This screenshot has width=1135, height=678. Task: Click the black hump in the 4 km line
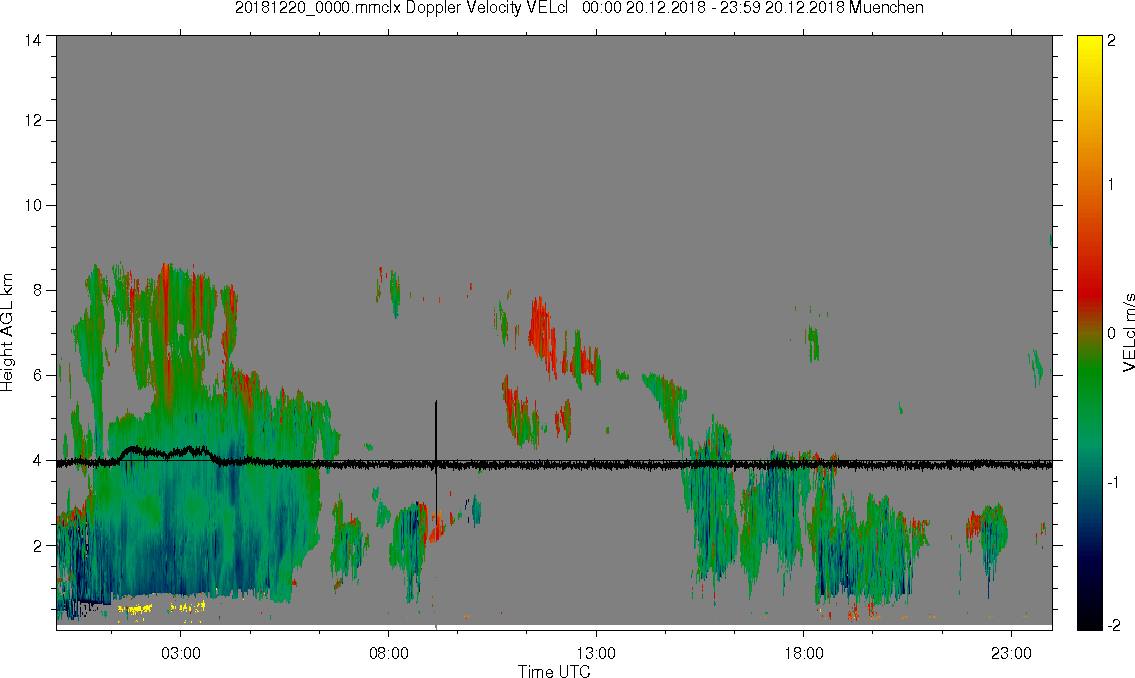point(168,454)
